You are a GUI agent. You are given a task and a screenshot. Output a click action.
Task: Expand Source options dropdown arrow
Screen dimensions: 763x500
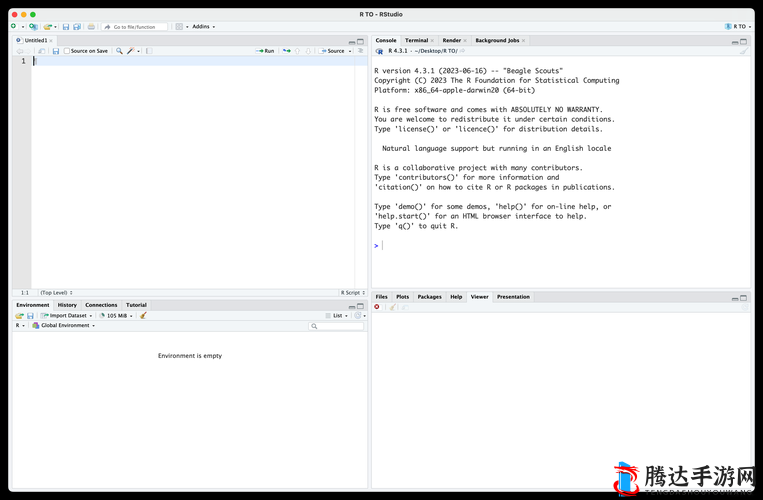350,52
